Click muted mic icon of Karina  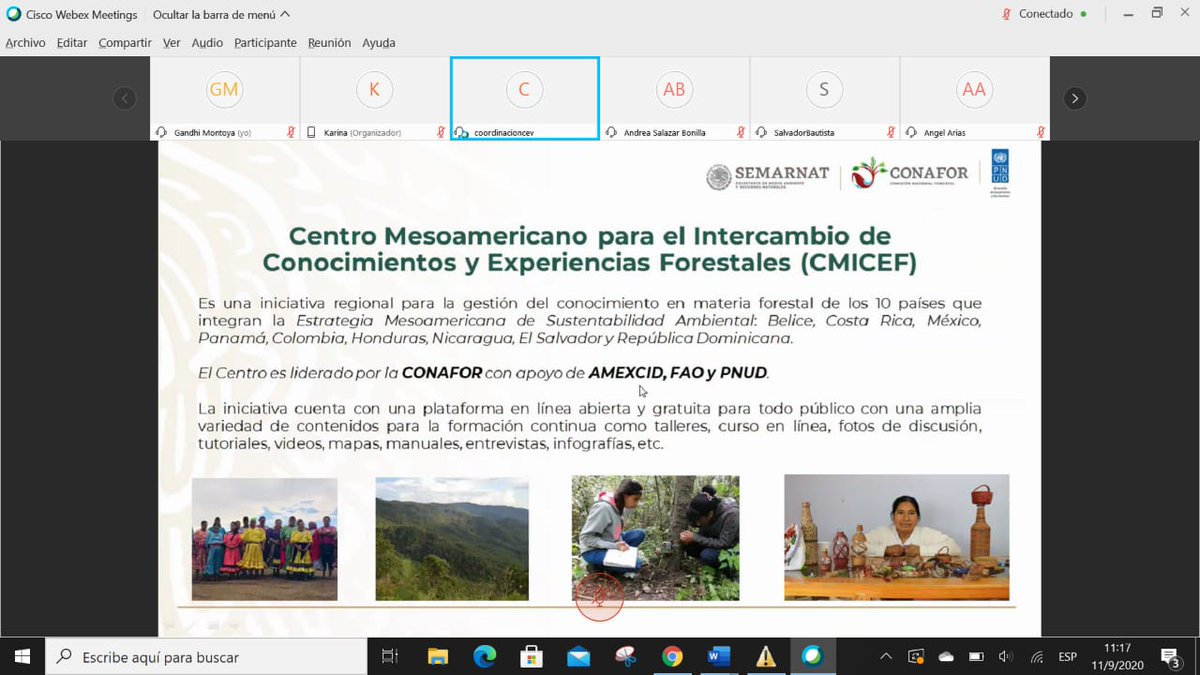[441, 132]
